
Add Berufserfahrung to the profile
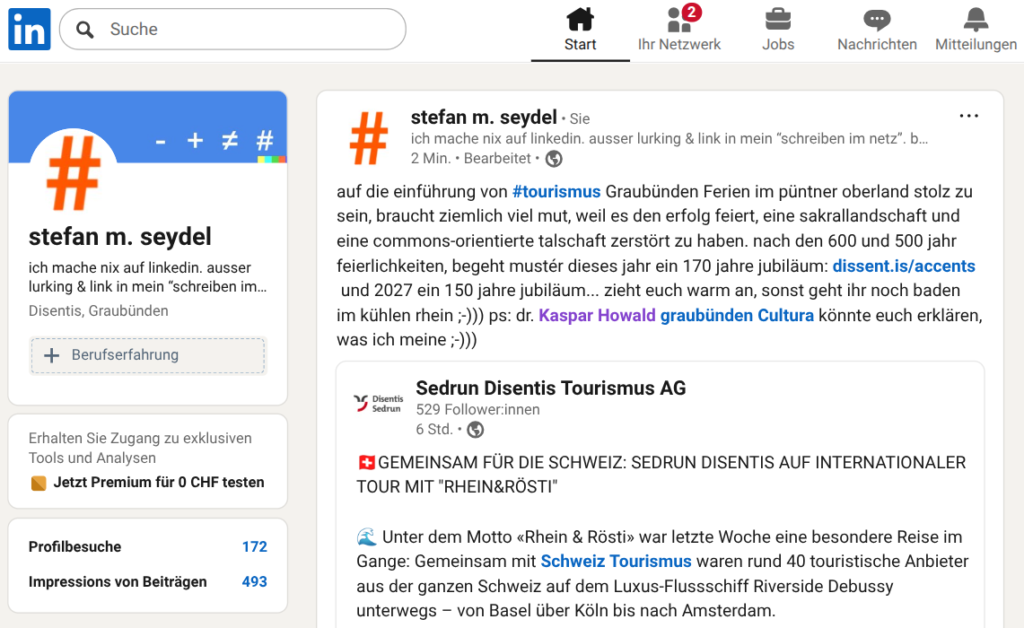pyautogui.click(x=148, y=355)
